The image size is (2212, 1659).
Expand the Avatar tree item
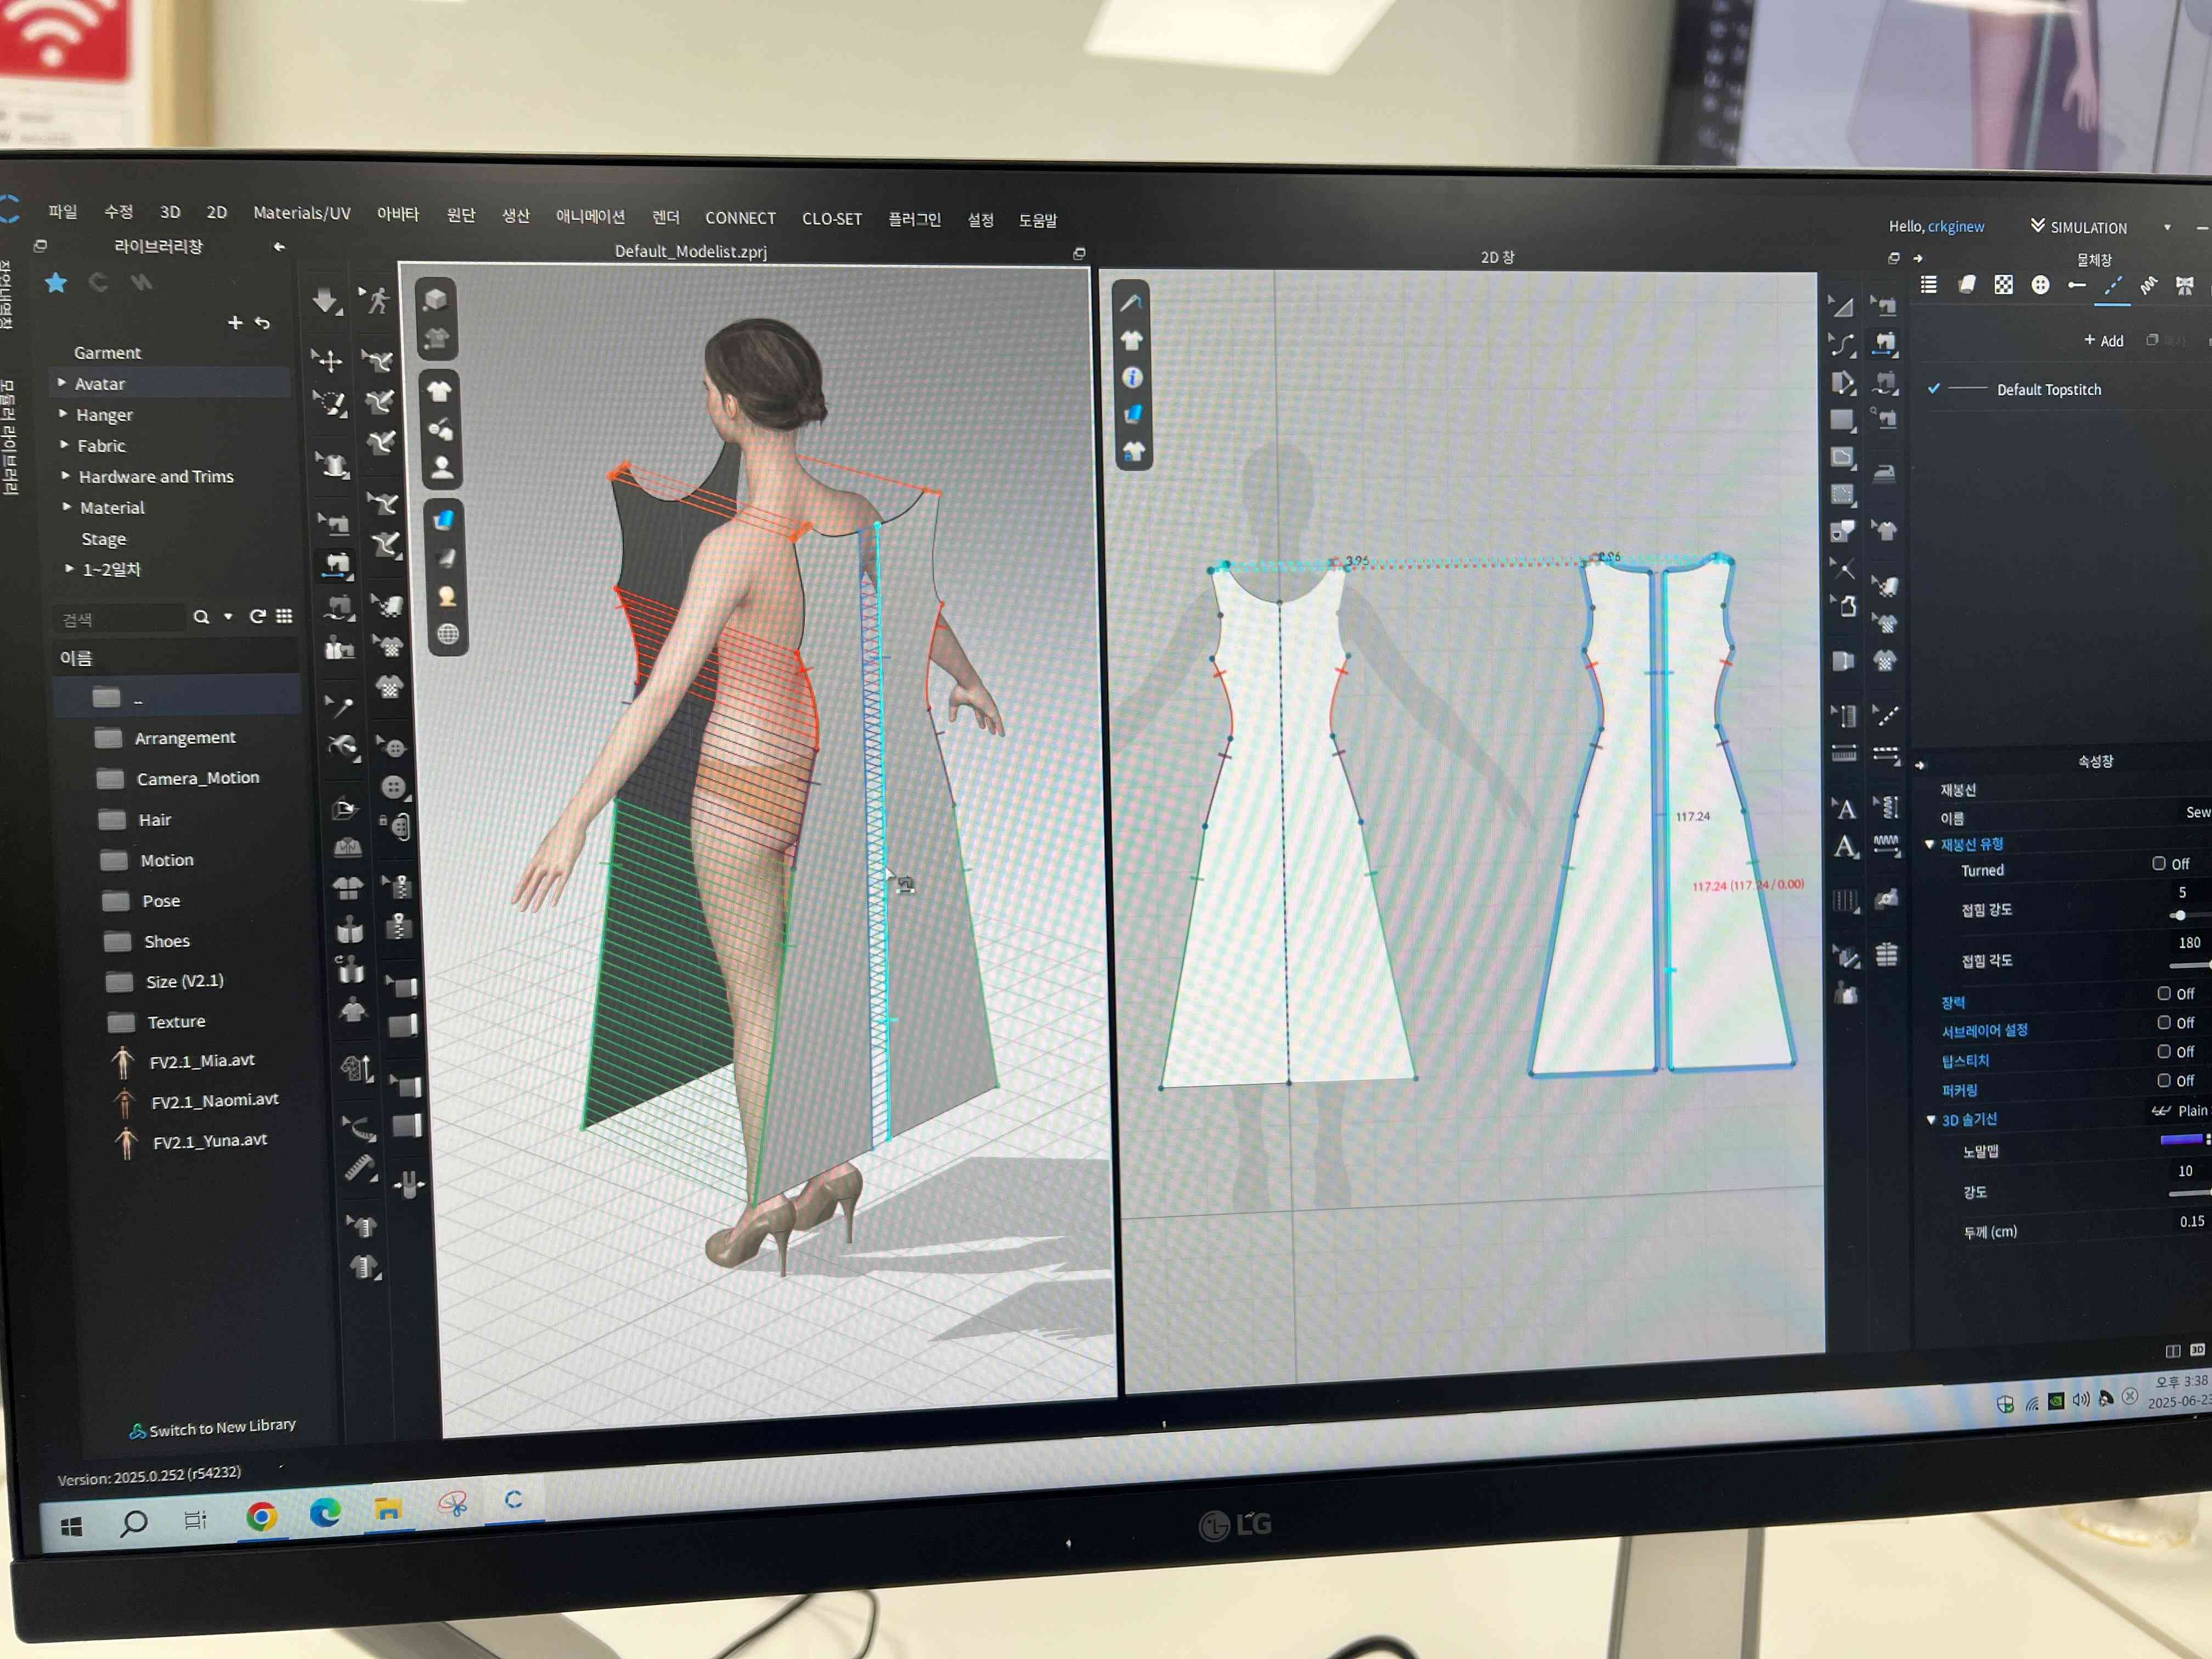click(x=62, y=383)
